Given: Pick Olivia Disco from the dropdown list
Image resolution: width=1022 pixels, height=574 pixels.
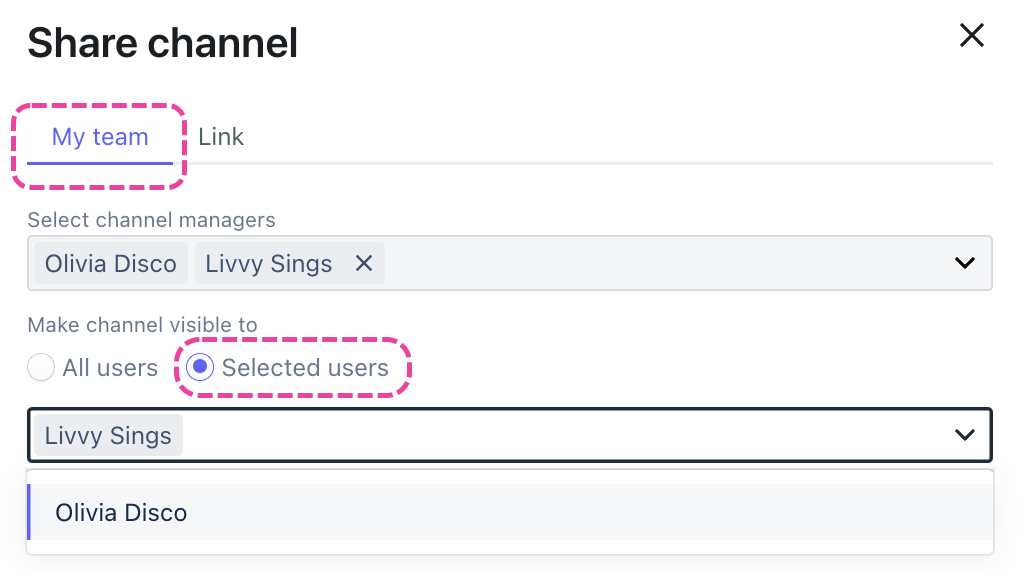Looking at the screenshot, I should click(x=121, y=513).
